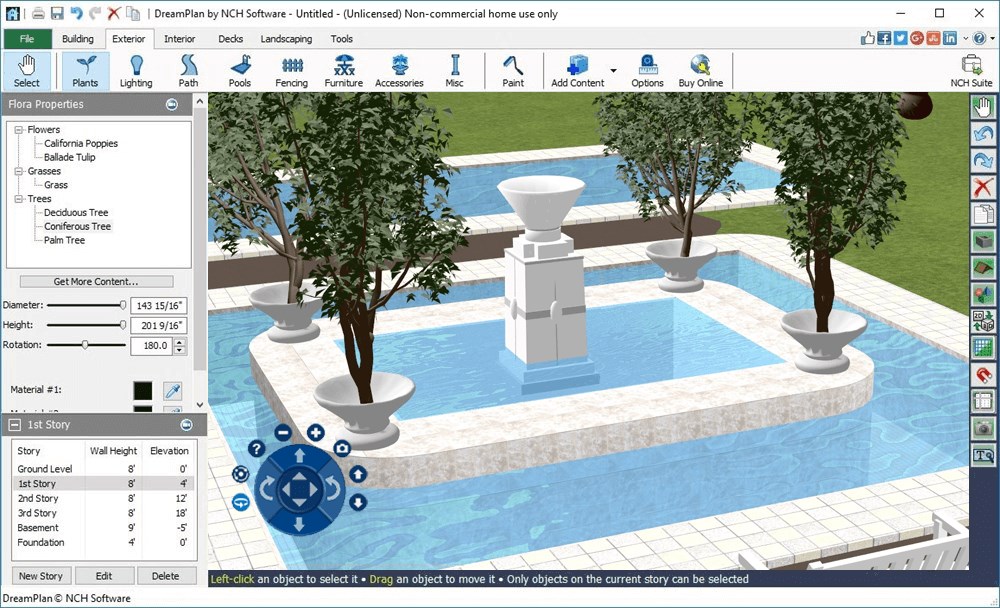The image size is (1000, 608).
Task: Collapse the 1st Story panel with round button
Action: (186, 425)
